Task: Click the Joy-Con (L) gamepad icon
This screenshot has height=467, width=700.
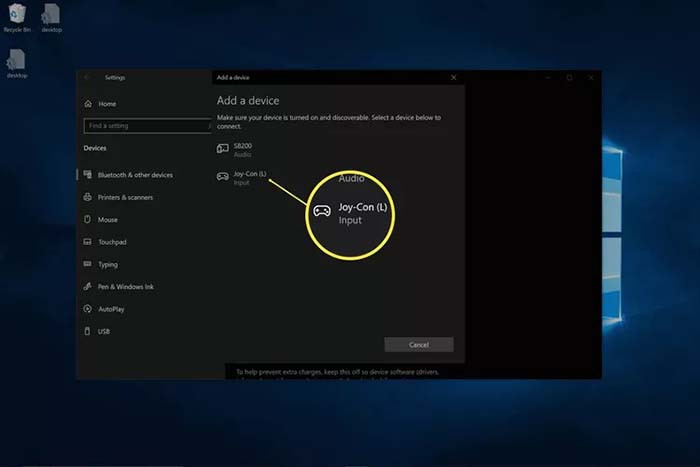Action: pos(223,176)
